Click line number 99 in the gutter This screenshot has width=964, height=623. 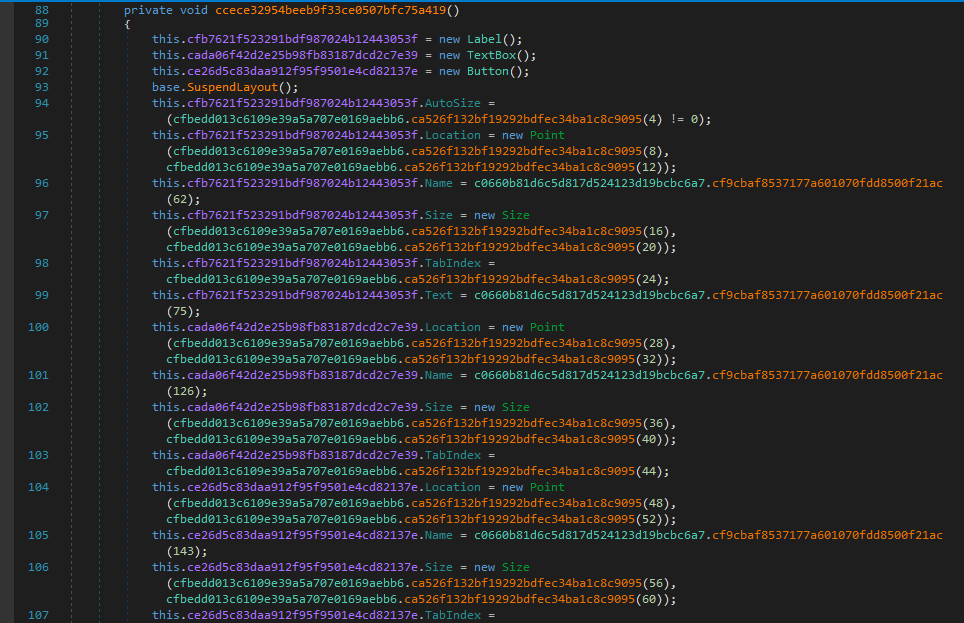[42, 295]
